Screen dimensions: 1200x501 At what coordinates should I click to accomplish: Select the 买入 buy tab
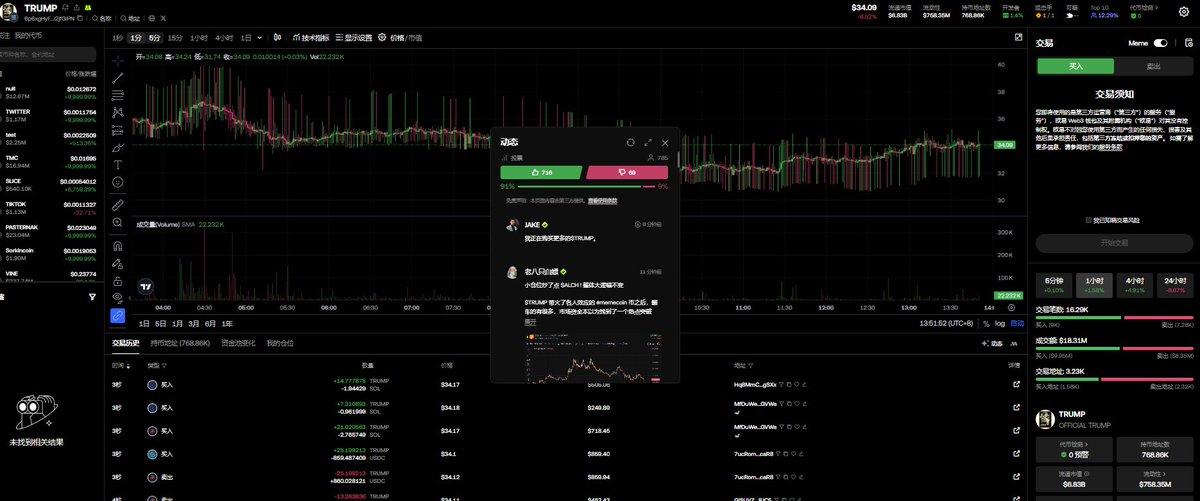[1076, 66]
